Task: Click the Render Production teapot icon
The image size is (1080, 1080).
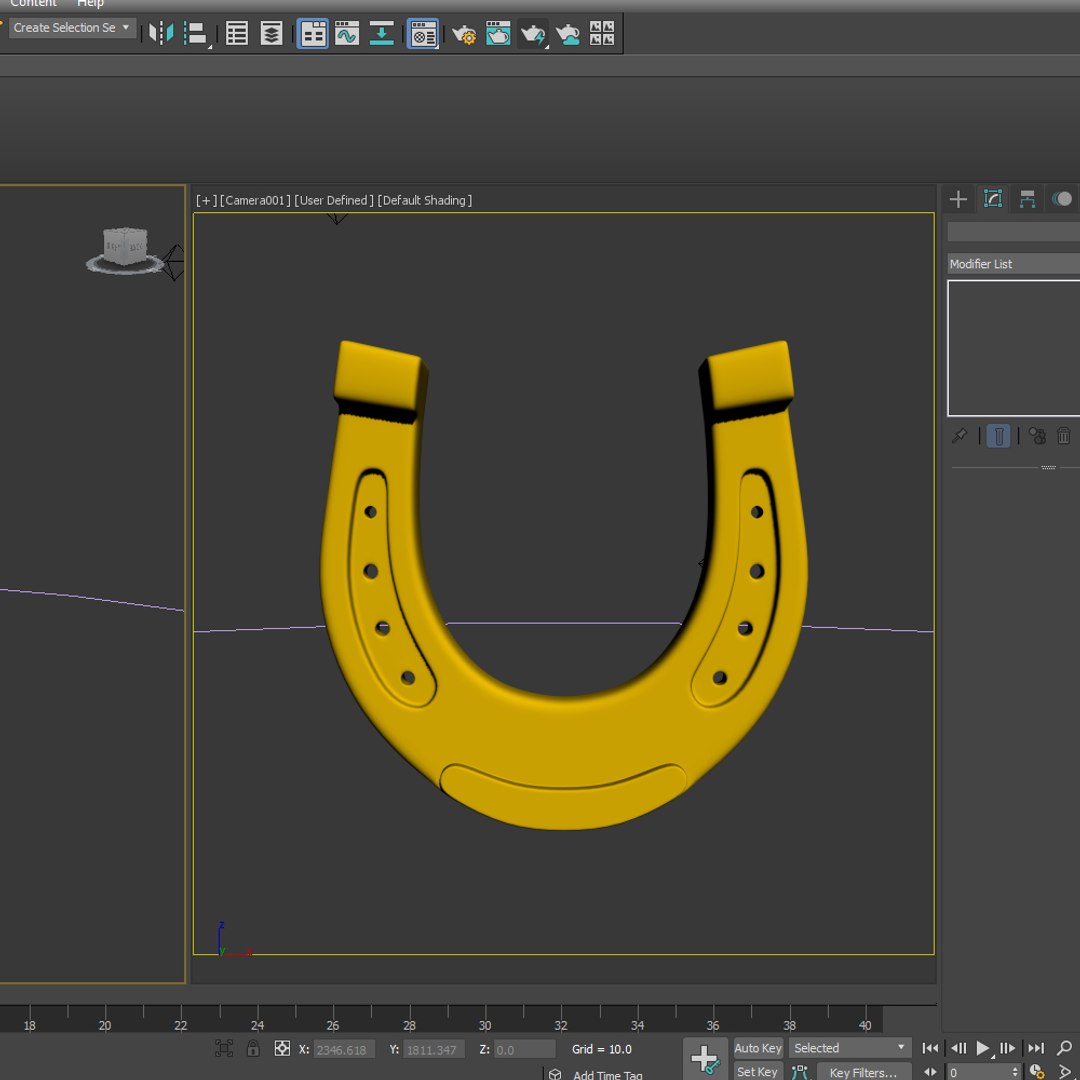Action: [x=533, y=33]
